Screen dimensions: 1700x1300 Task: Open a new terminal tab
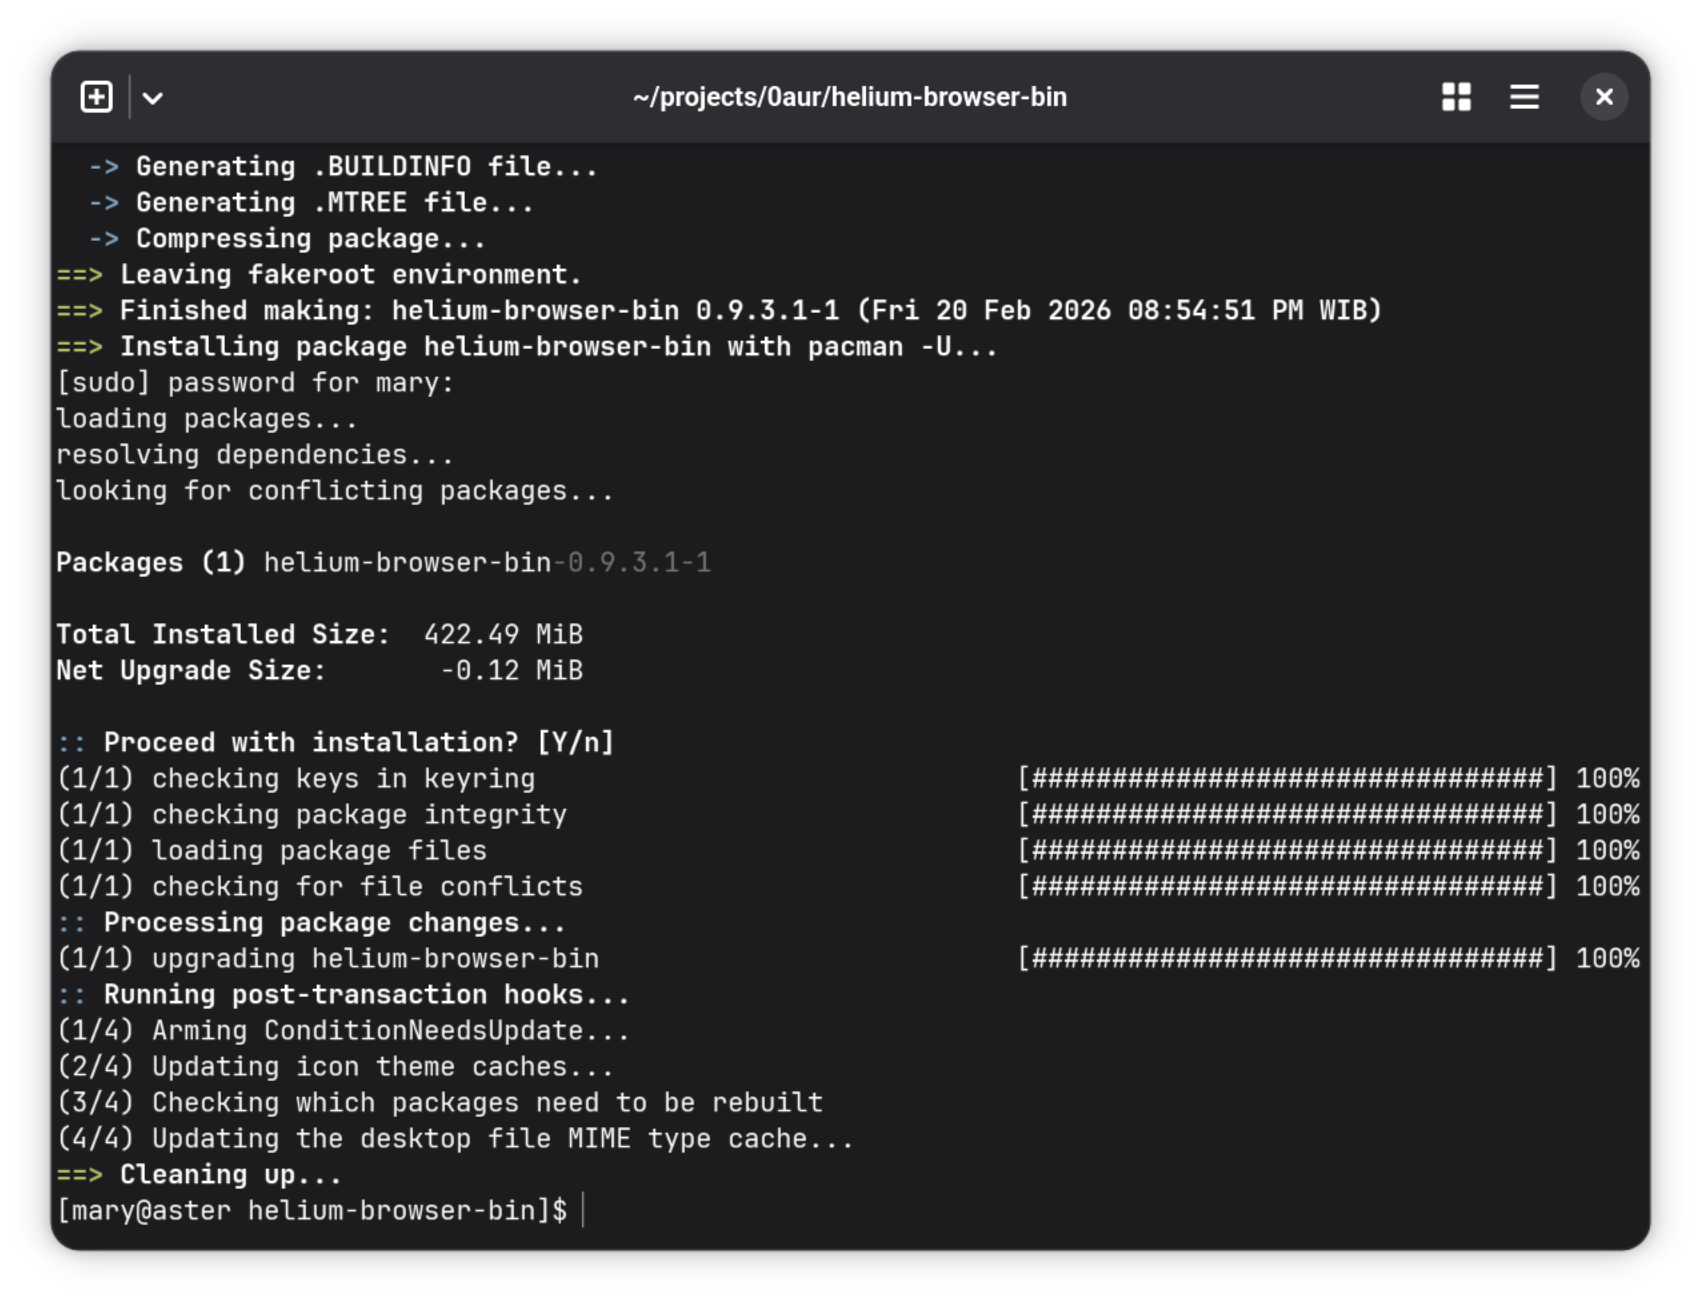tap(96, 97)
